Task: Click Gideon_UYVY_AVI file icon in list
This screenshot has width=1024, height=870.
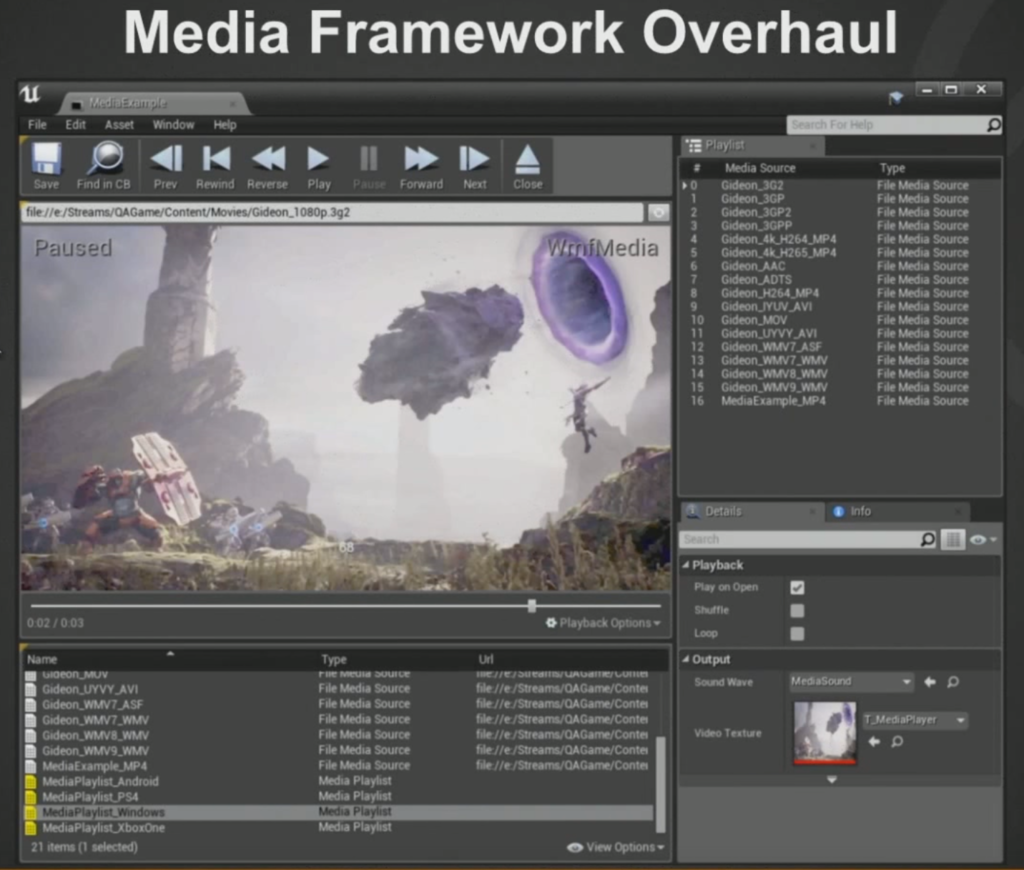Action: [x=31, y=689]
